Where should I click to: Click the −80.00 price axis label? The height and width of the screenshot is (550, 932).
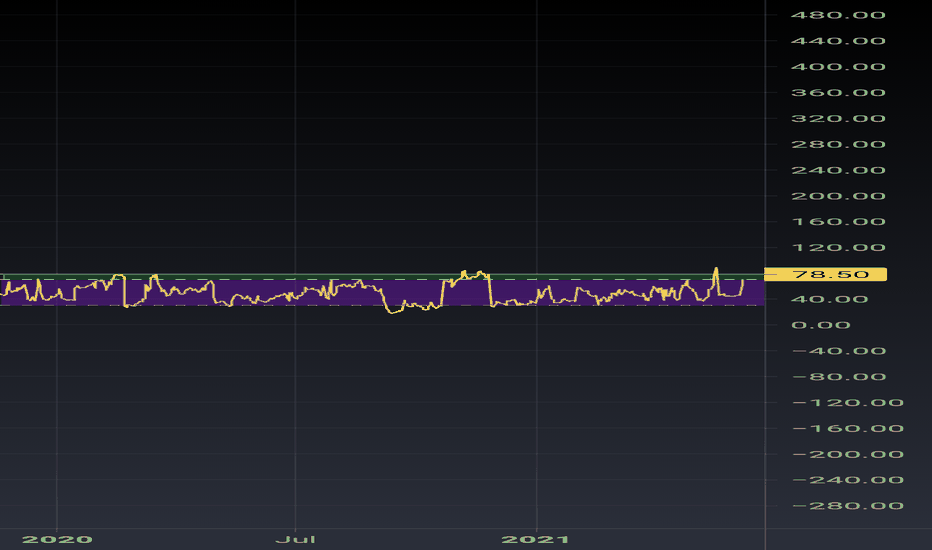pyautogui.click(x=839, y=377)
